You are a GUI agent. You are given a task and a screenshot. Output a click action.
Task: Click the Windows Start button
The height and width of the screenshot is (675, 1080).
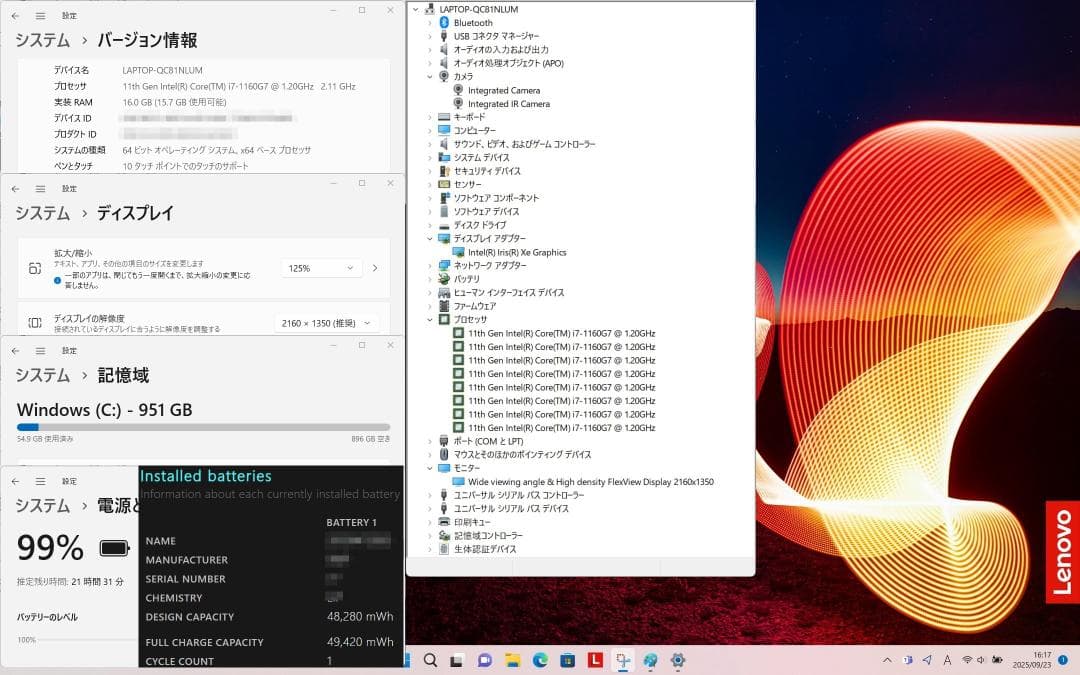coord(406,661)
